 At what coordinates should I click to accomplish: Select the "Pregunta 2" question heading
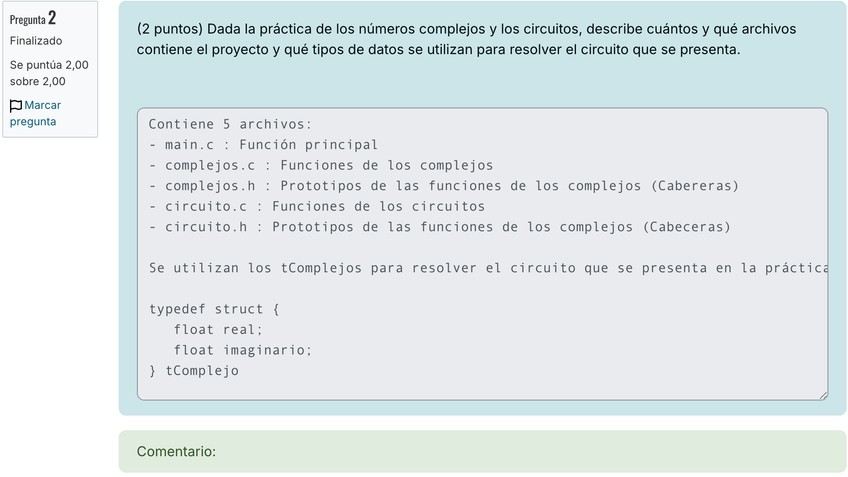(33, 18)
